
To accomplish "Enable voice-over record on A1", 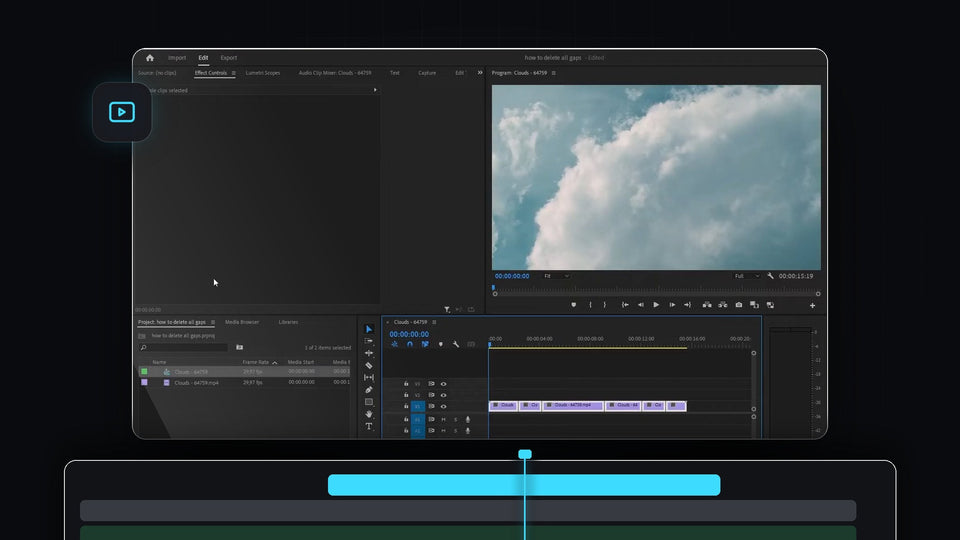I will [468, 419].
